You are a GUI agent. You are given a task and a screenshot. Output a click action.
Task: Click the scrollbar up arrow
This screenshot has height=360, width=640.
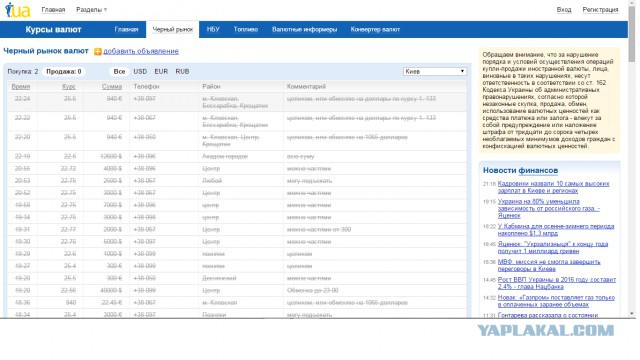click(632, 3)
